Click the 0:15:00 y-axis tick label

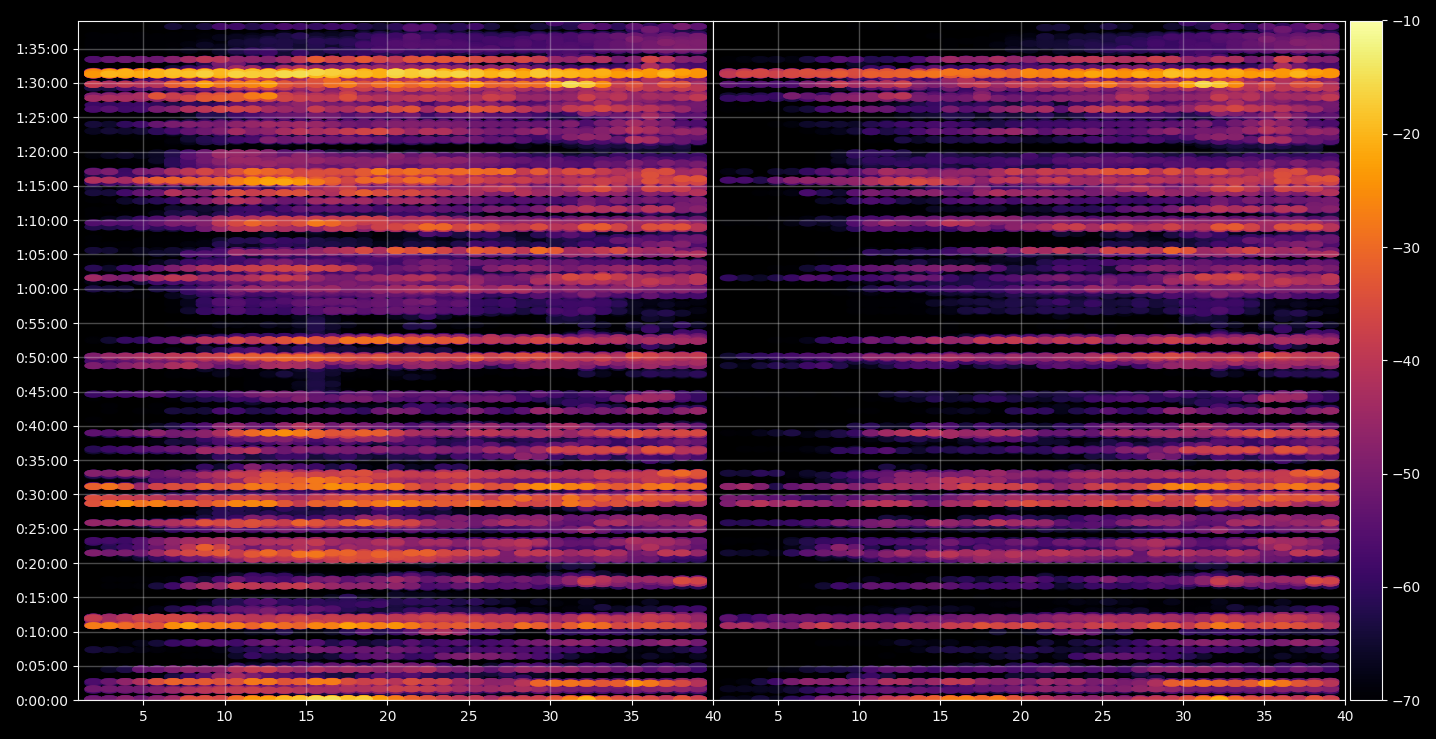[x=42, y=598]
